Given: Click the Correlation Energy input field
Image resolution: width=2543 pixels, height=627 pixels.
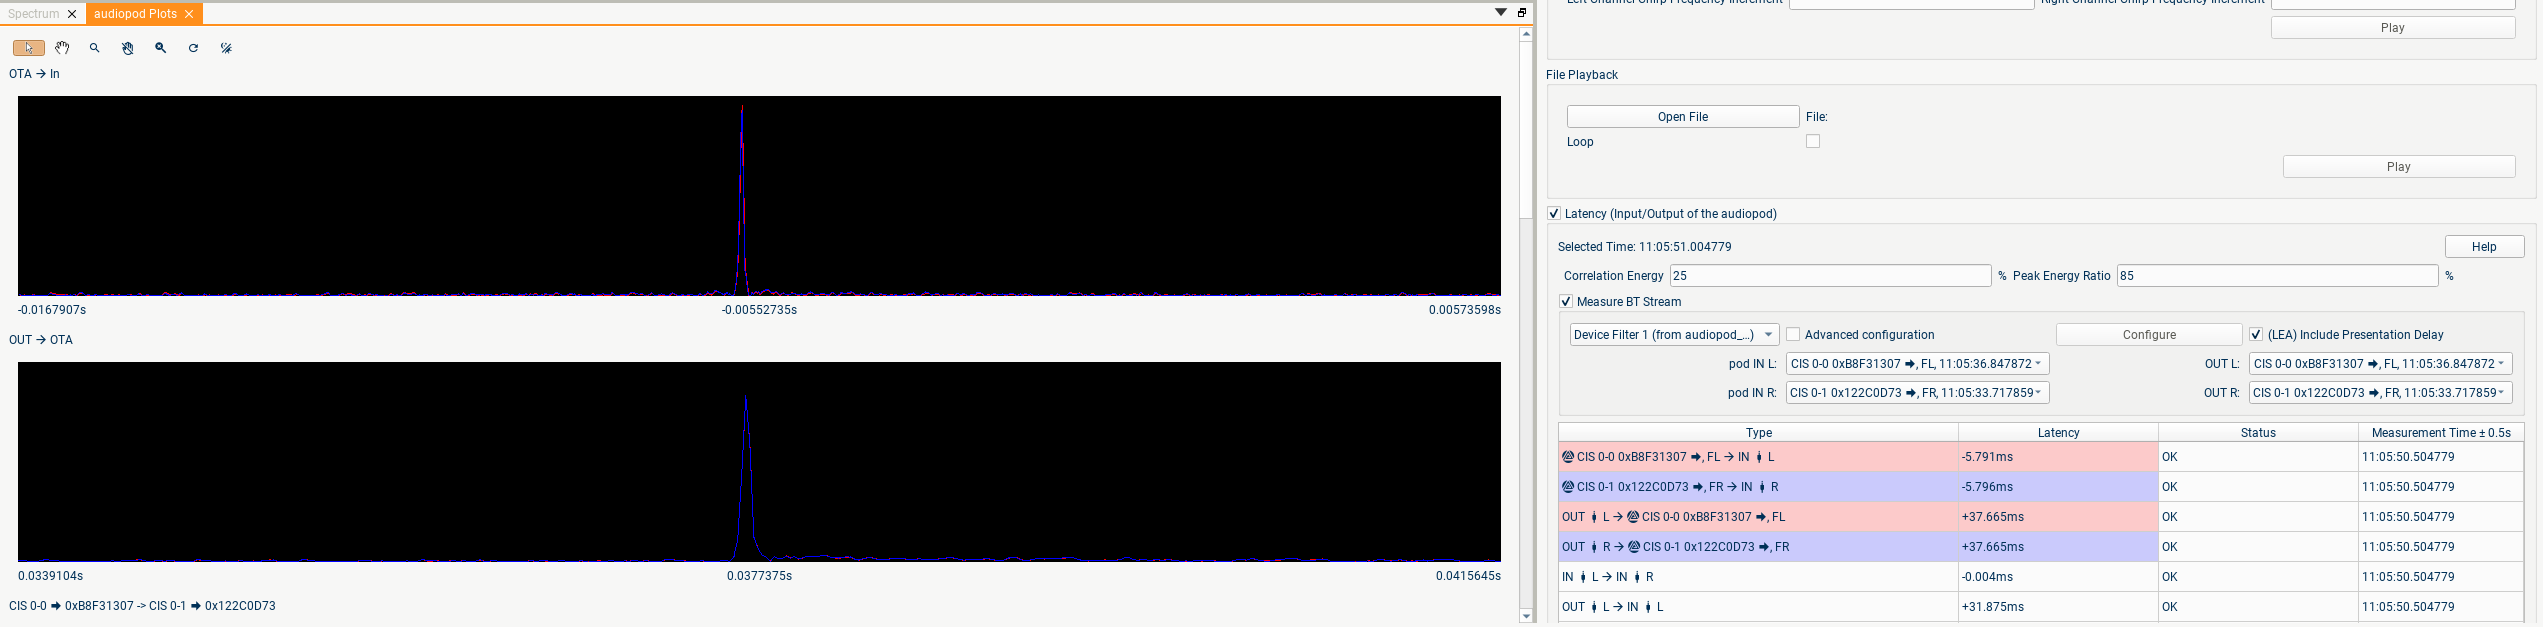Looking at the screenshot, I should click(1829, 276).
